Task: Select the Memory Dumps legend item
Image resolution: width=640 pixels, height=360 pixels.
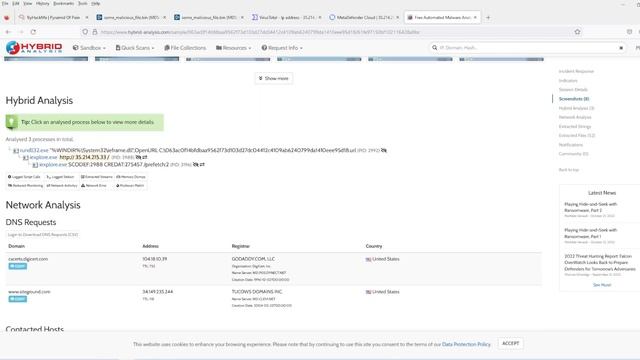Action: pyautogui.click(x=131, y=177)
